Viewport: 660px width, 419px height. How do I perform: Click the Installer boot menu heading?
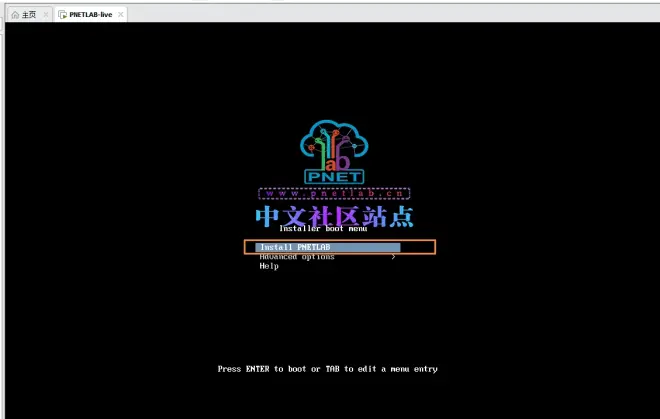[323, 229]
